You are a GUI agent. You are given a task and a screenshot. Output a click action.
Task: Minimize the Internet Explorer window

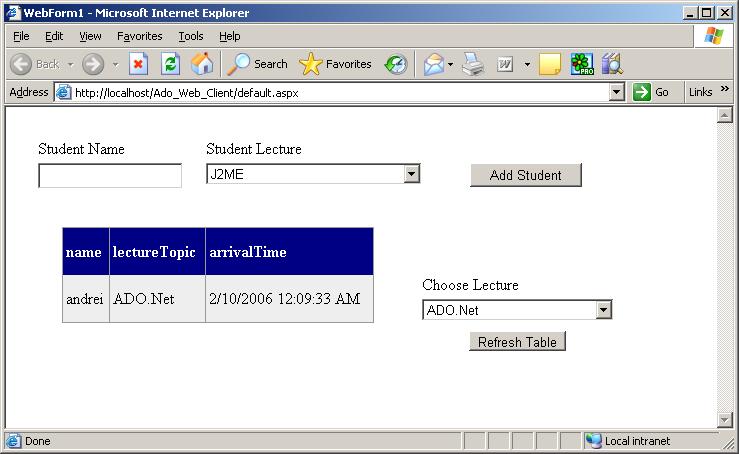point(690,13)
